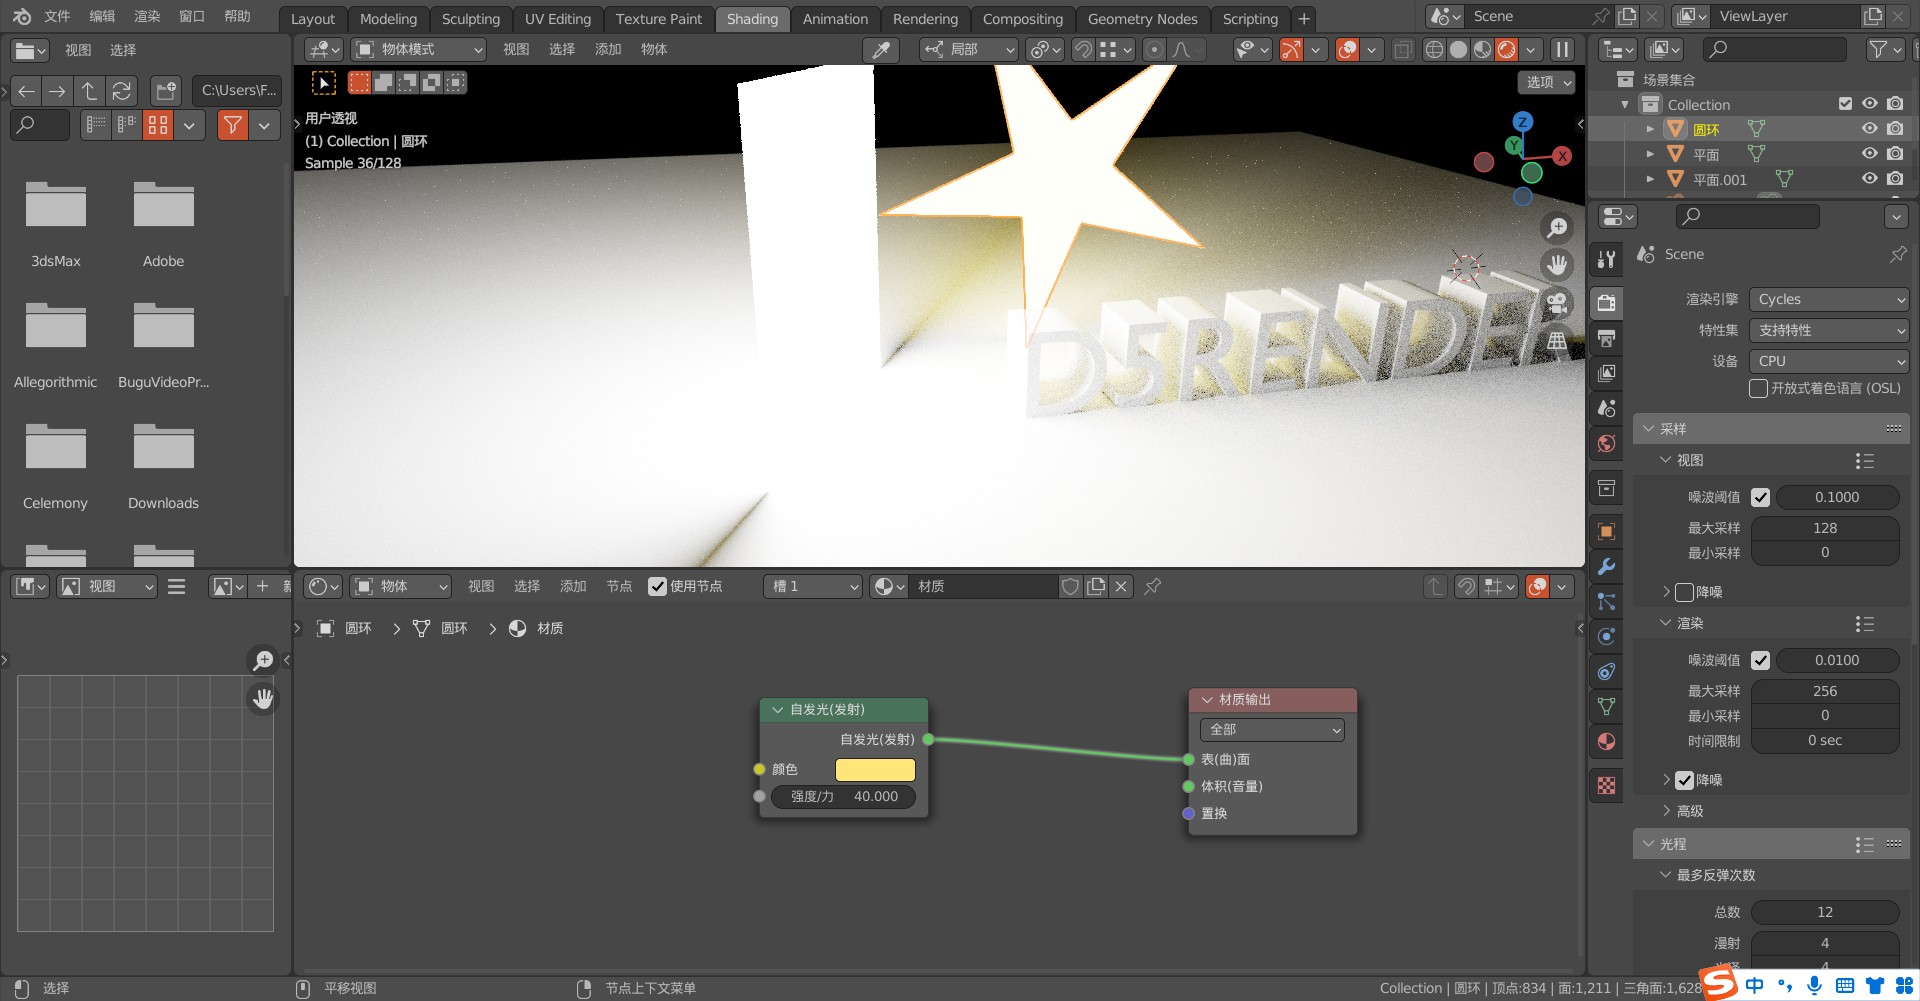Expand the 高级 (Advanced) section
The image size is (1920, 1001).
[1688, 811]
